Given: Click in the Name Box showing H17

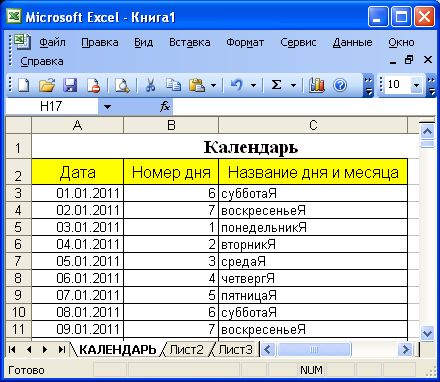Looking at the screenshot, I should coord(52,107).
